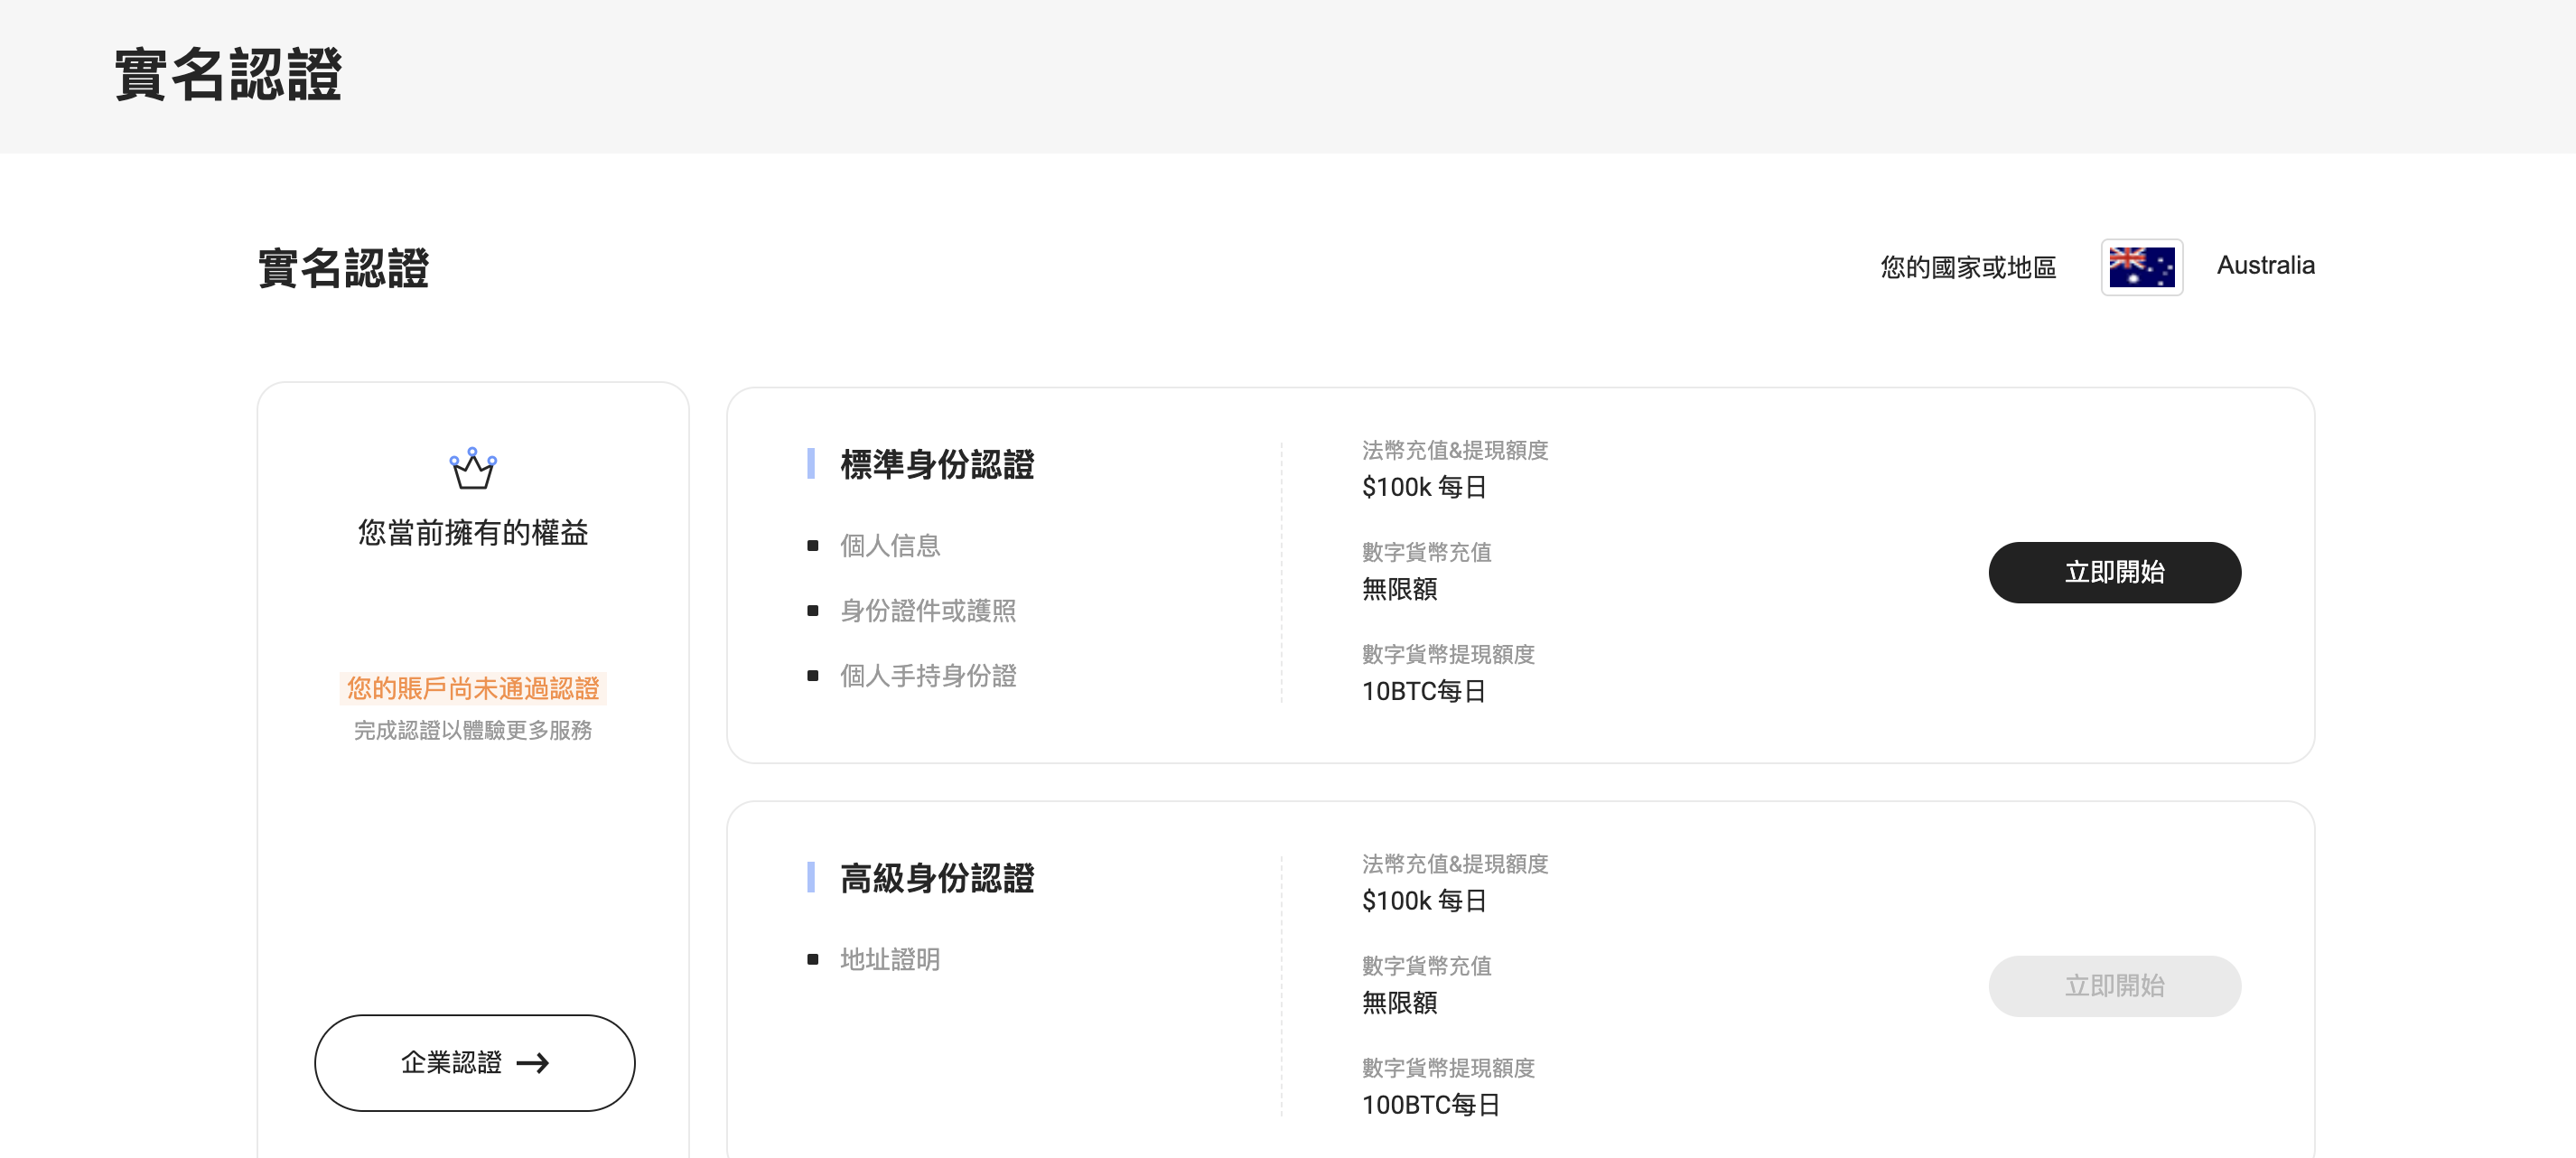Click 數字貨幣充值 label in standard card

[1426, 552]
